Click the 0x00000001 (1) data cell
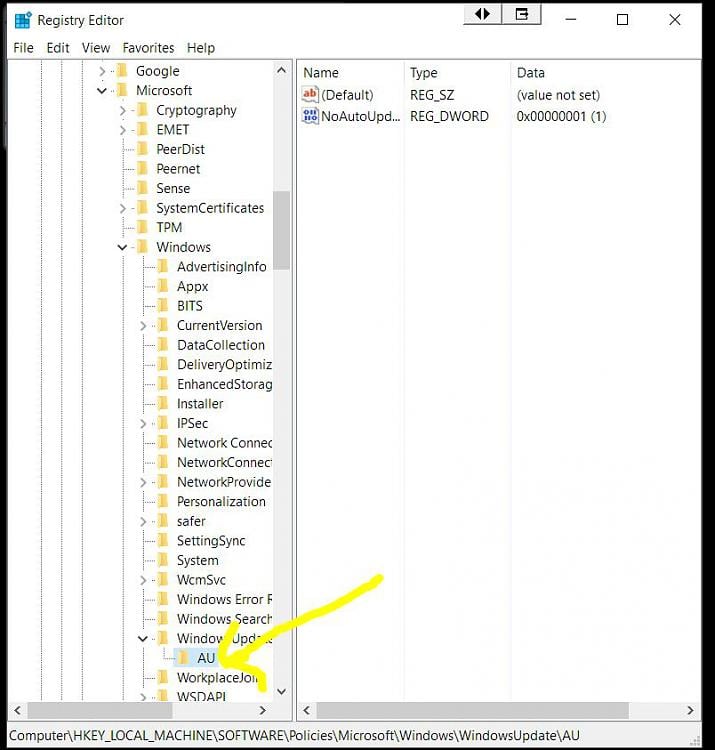This screenshot has height=750, width=715. (561, 116)
